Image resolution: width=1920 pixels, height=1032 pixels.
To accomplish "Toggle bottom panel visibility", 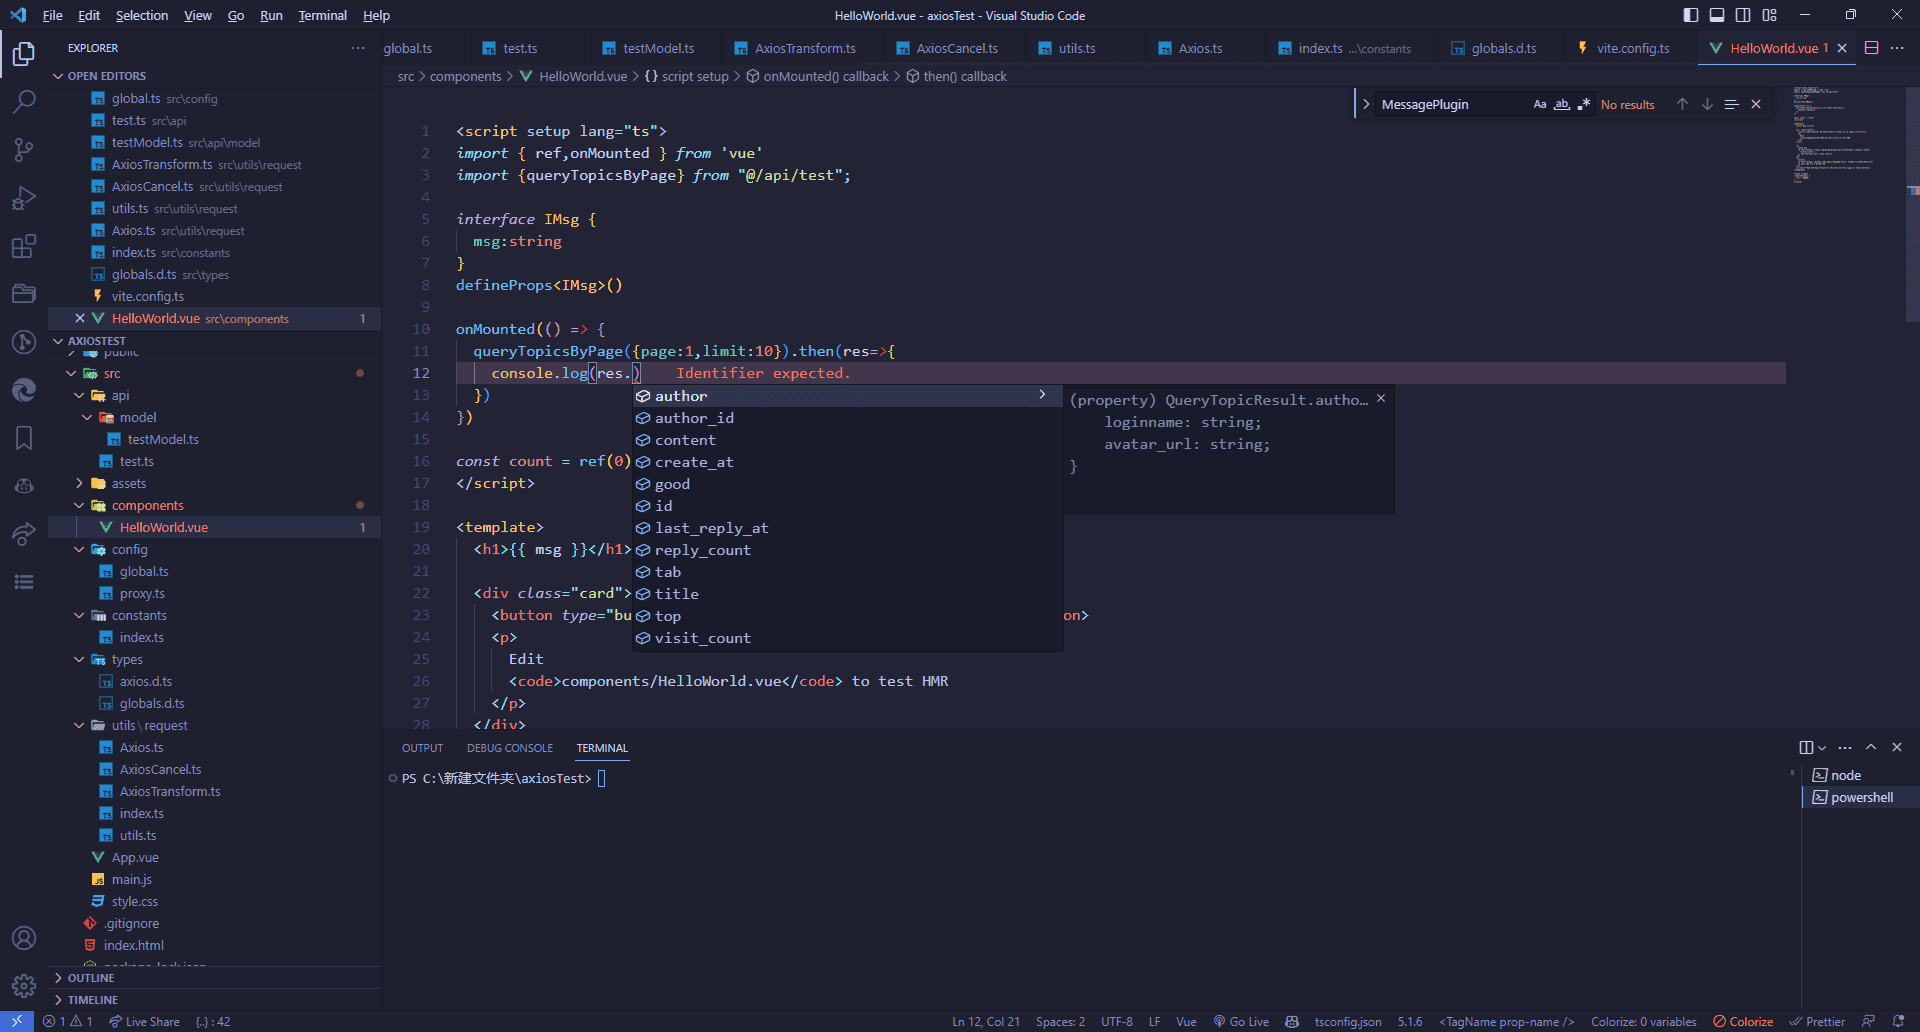I will [x=1717, y=15].
